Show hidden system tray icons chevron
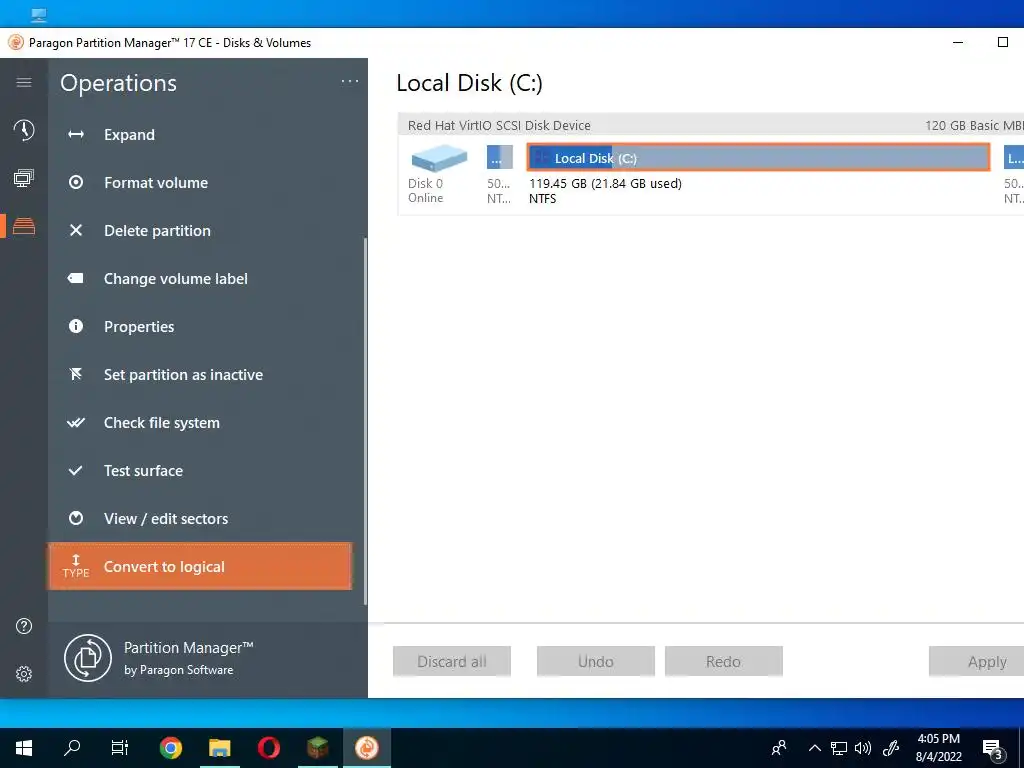Viewport: 1024px width, 768px height. click(x=814, y=748)
